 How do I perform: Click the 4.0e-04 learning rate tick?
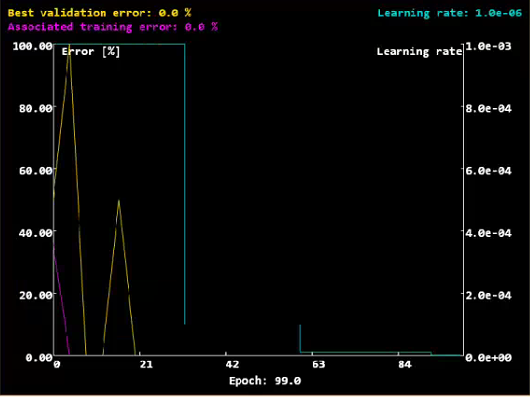click(x=488, y=233)
